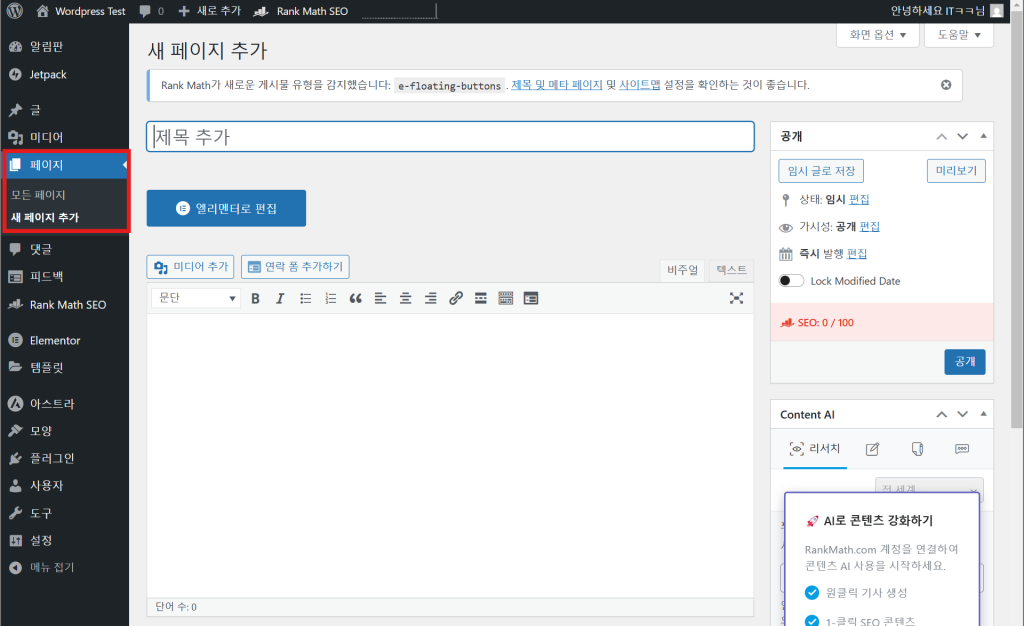Click 미디어 추가 button
Screen dimensions: 1024x626
[x=191, y=266]
